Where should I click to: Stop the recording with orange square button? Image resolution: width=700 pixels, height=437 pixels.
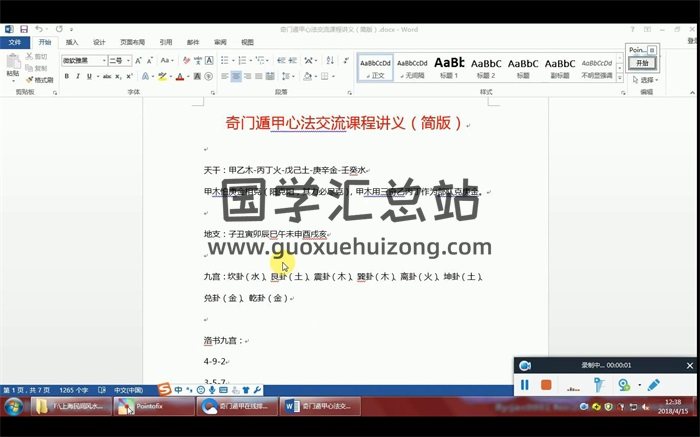546,384
